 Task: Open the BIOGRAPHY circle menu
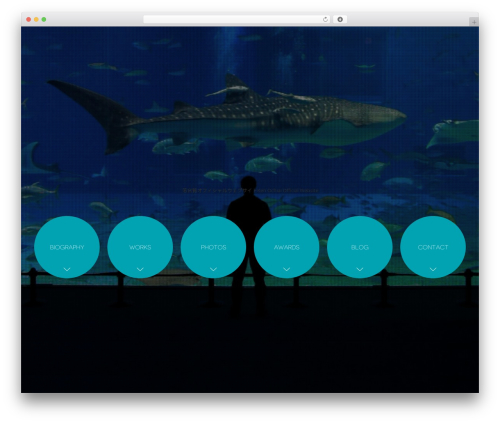67,247
